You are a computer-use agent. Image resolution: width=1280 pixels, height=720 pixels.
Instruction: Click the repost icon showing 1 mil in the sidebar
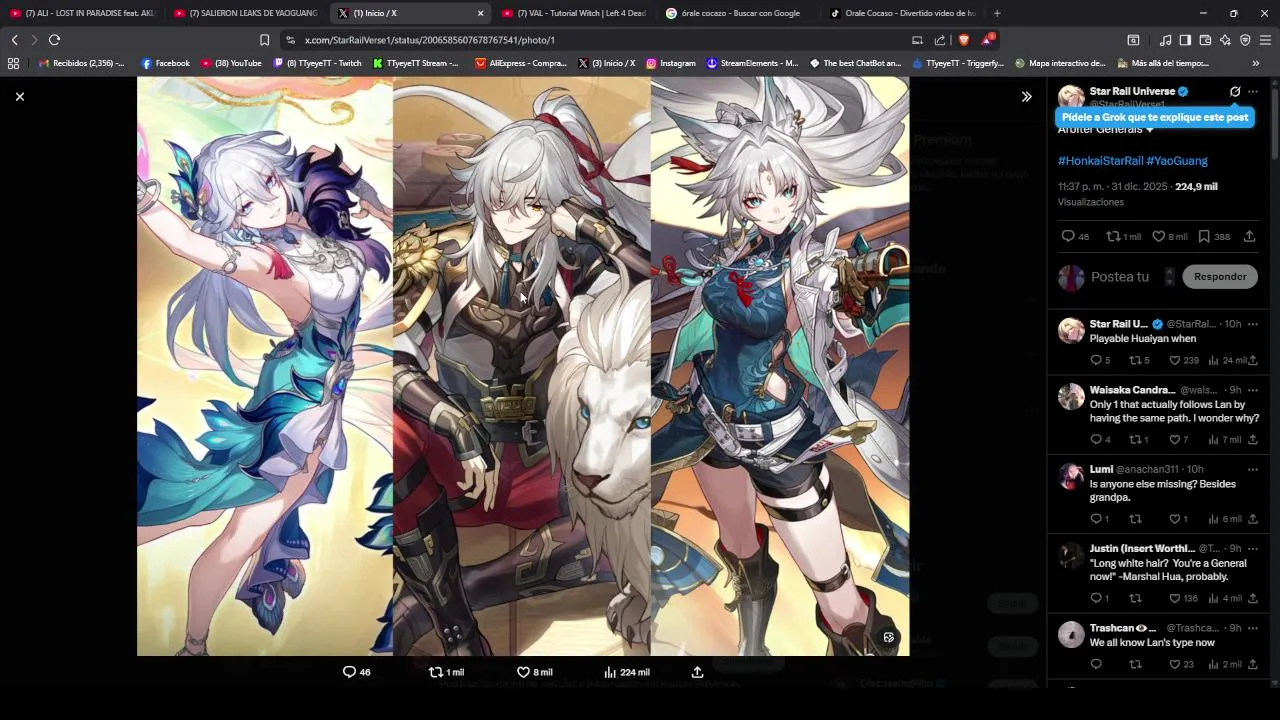coord(1112,237)
